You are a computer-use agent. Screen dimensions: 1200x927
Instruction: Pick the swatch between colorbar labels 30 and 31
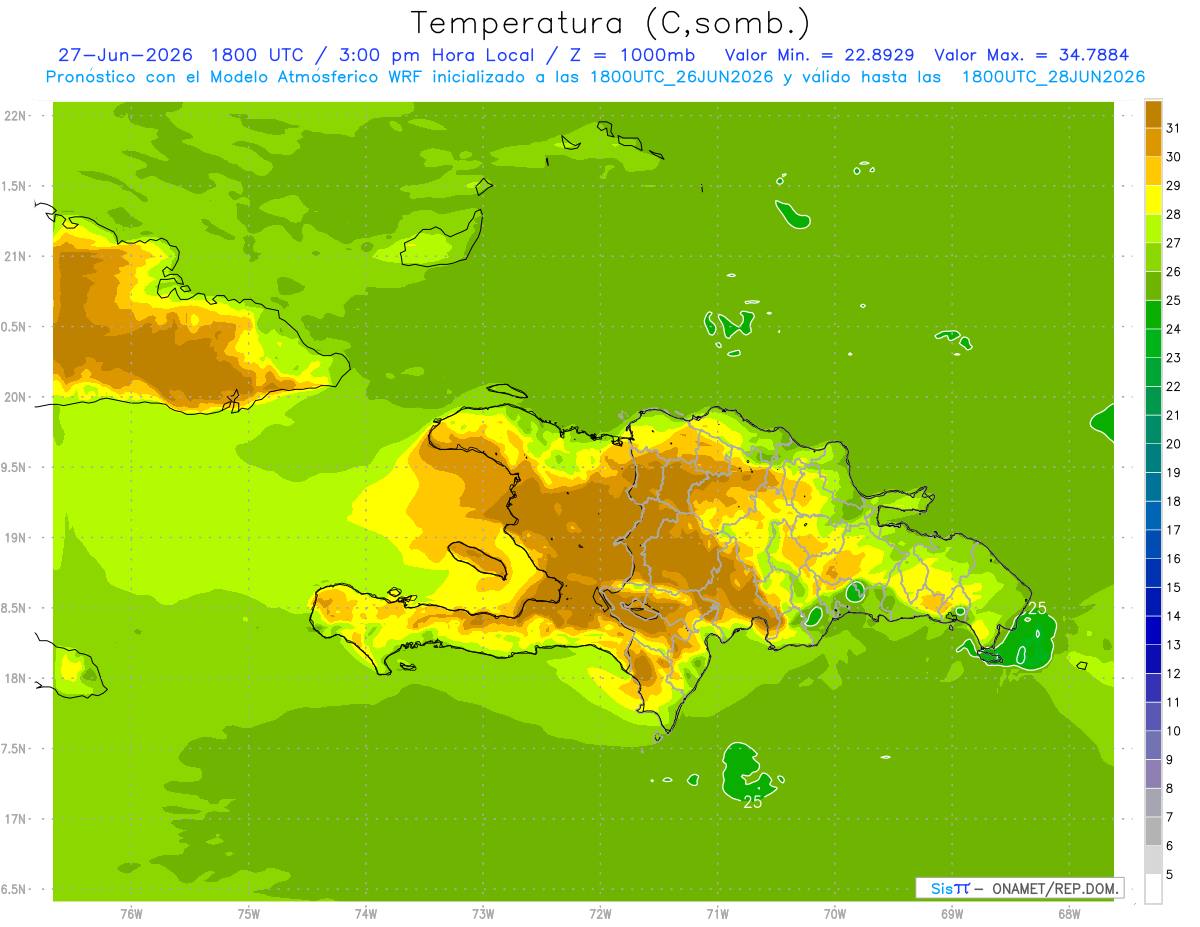(1153, 142)
